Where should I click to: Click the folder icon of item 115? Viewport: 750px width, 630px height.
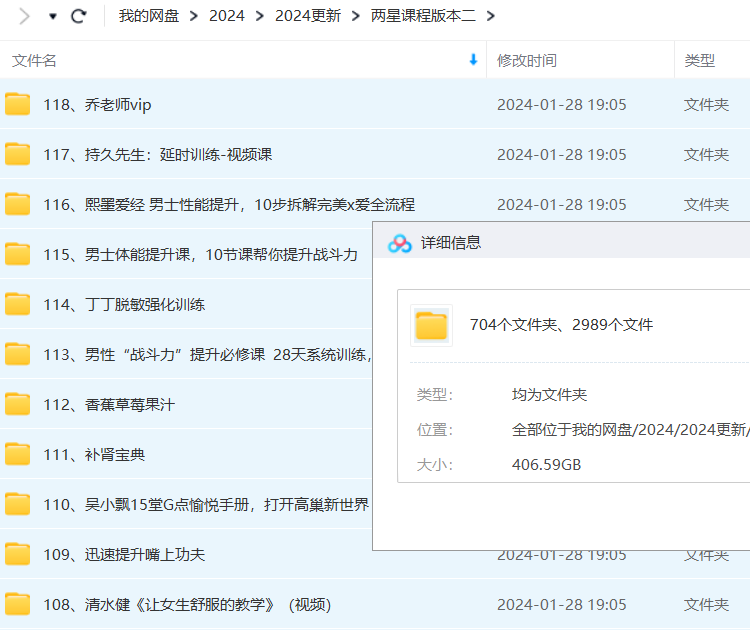click(x=18, y=254)
